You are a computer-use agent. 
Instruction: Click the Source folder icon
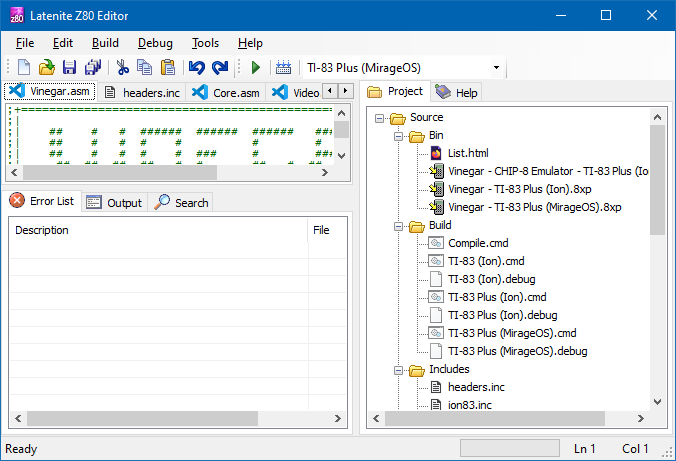tap(397, 118)
